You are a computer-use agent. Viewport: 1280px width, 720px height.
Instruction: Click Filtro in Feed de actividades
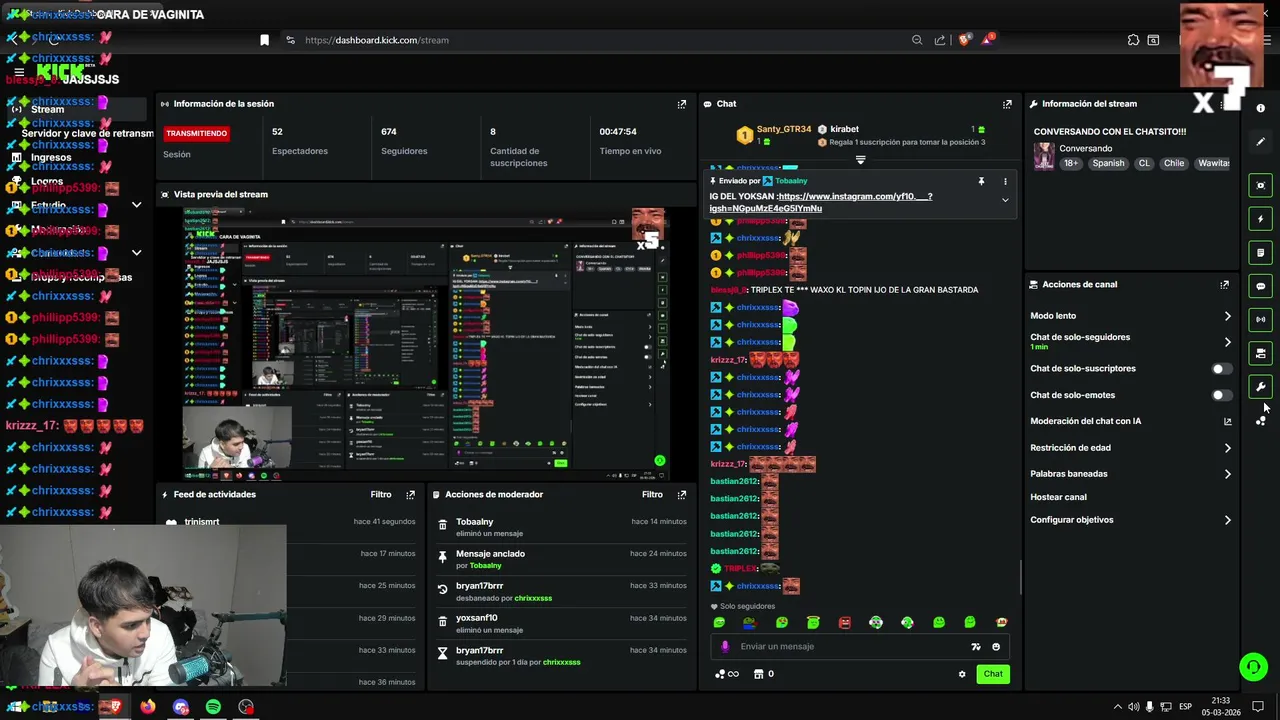click(381, 495)
